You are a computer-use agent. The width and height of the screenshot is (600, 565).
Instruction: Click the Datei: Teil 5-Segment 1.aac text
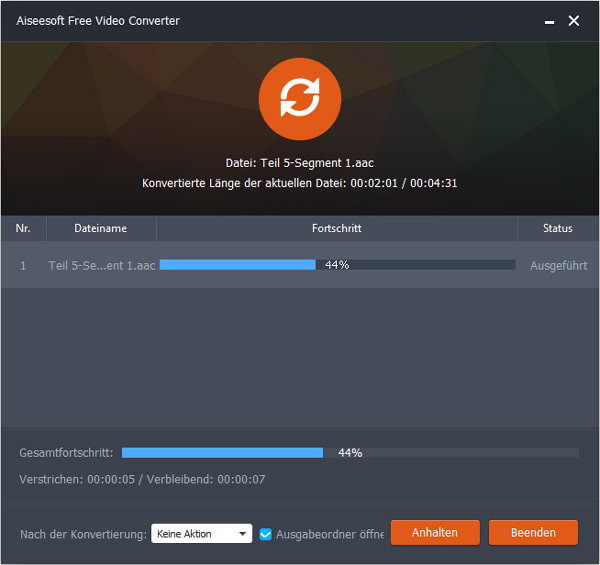(300, 164)
